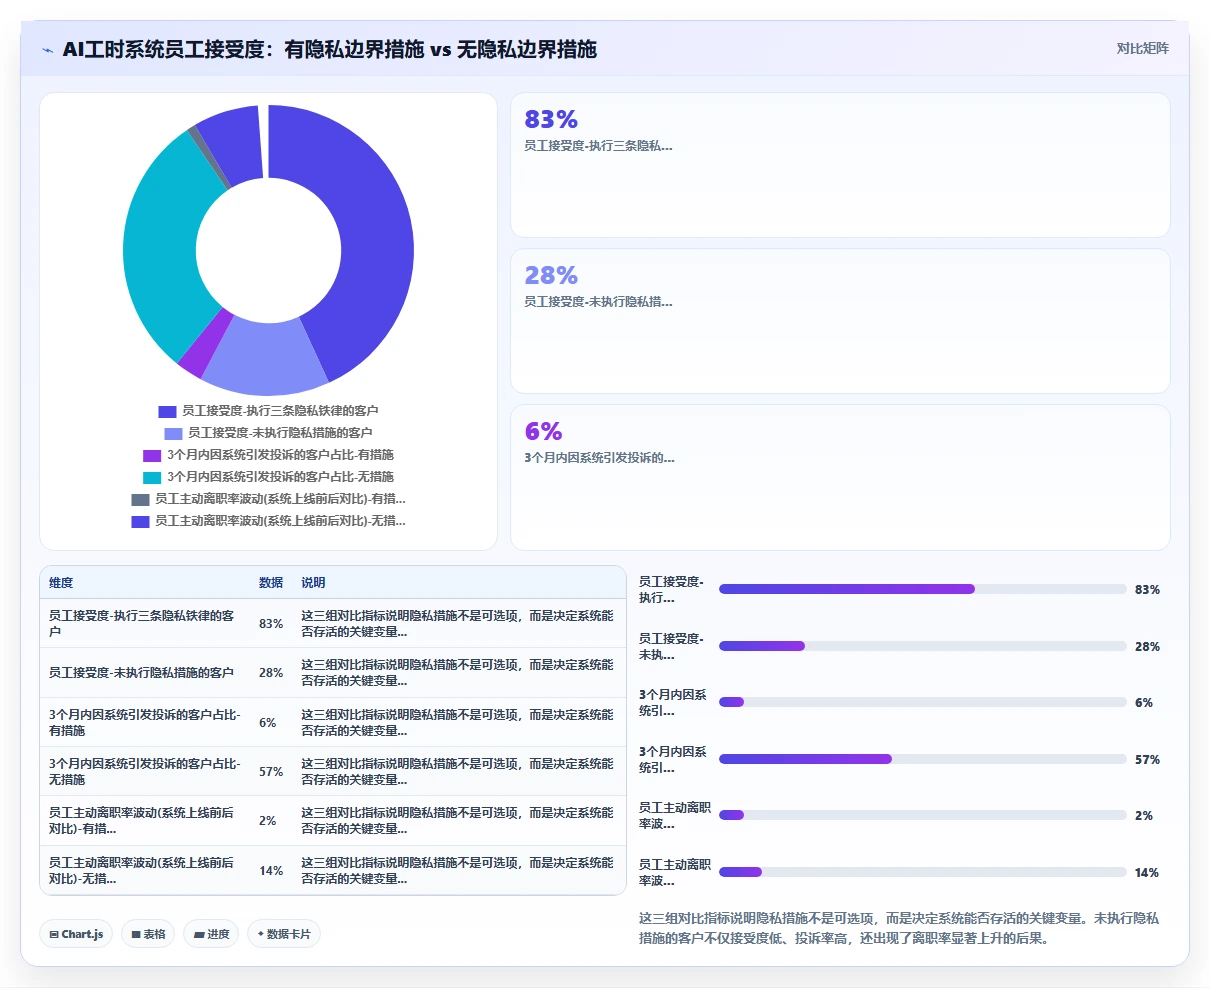
Task: Click the thin gray donut segment
Action: [209, 156]
